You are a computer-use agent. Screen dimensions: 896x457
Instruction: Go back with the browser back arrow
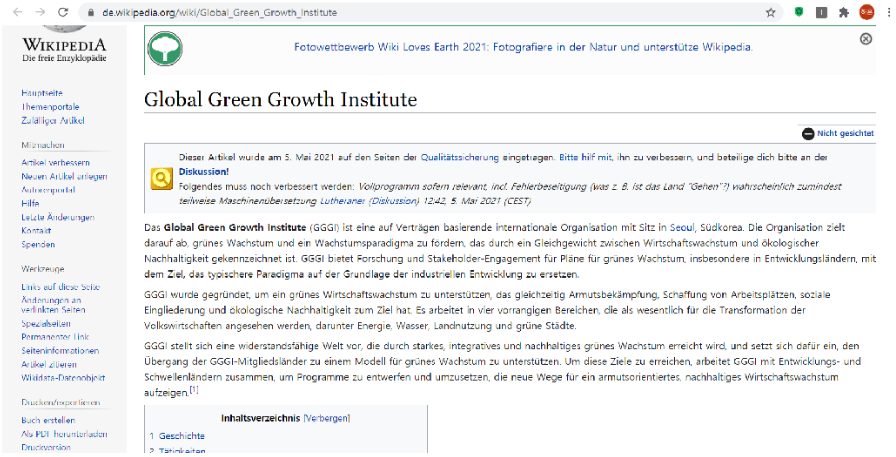coord(18,12)
